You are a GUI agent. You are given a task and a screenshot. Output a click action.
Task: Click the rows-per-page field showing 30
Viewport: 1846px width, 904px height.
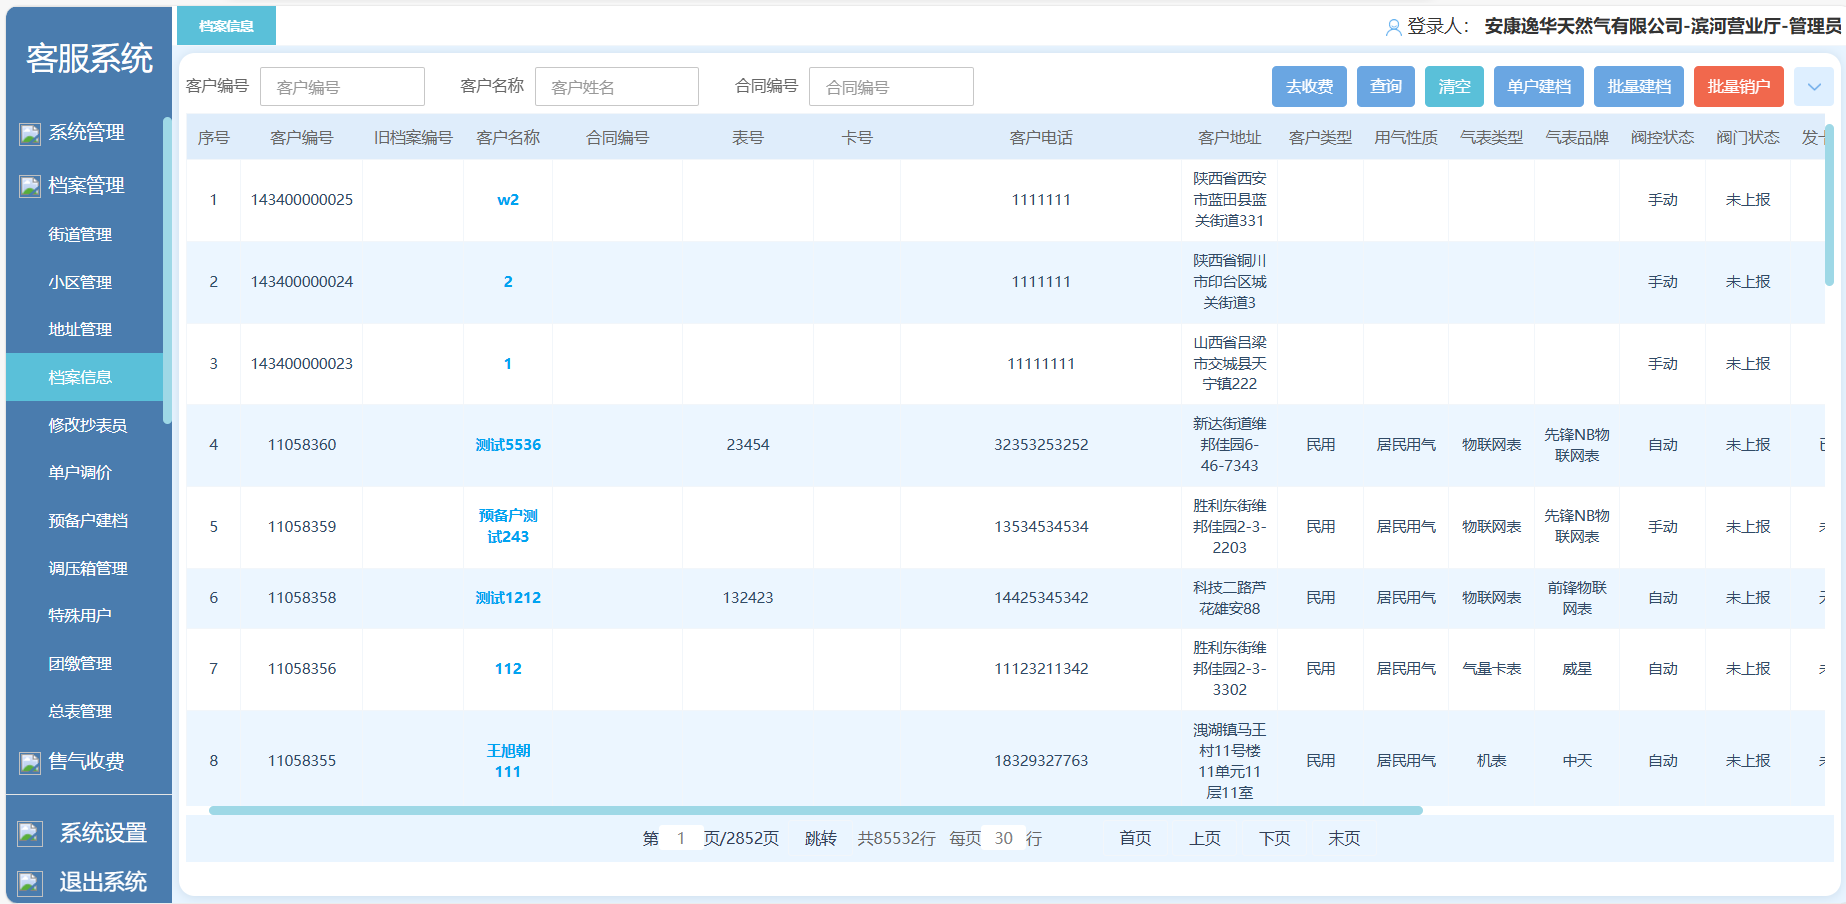coord(1003,838)
